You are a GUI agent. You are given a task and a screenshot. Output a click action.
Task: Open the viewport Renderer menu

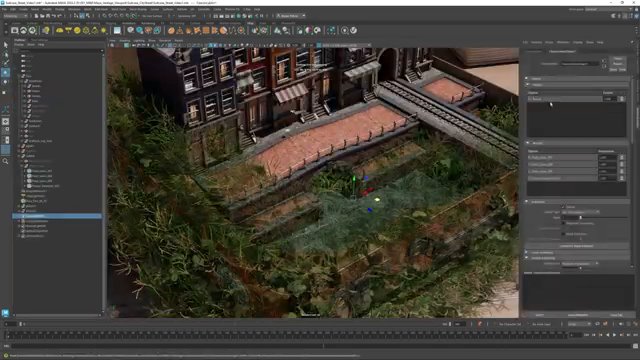tap(165, 41)
